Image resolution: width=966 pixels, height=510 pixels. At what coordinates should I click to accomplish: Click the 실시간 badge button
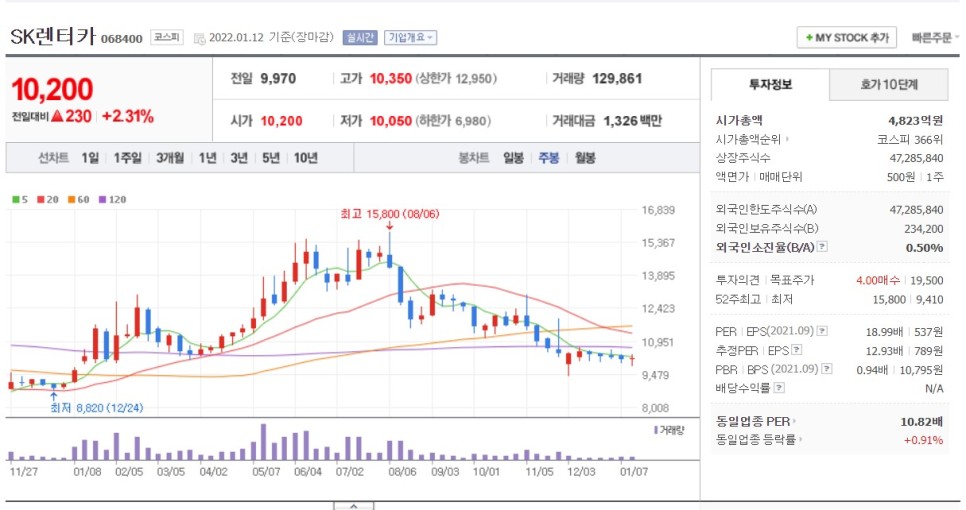coord(360,38)
